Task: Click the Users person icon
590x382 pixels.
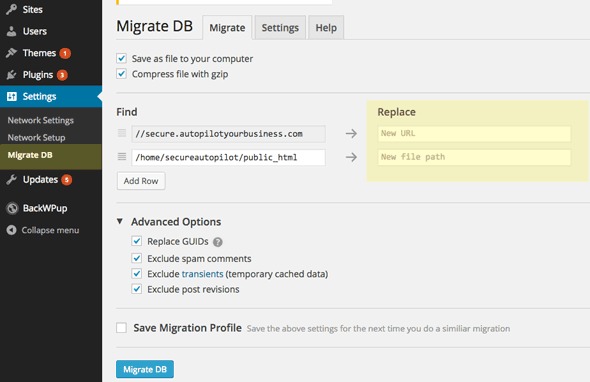Action: [12, 31]
